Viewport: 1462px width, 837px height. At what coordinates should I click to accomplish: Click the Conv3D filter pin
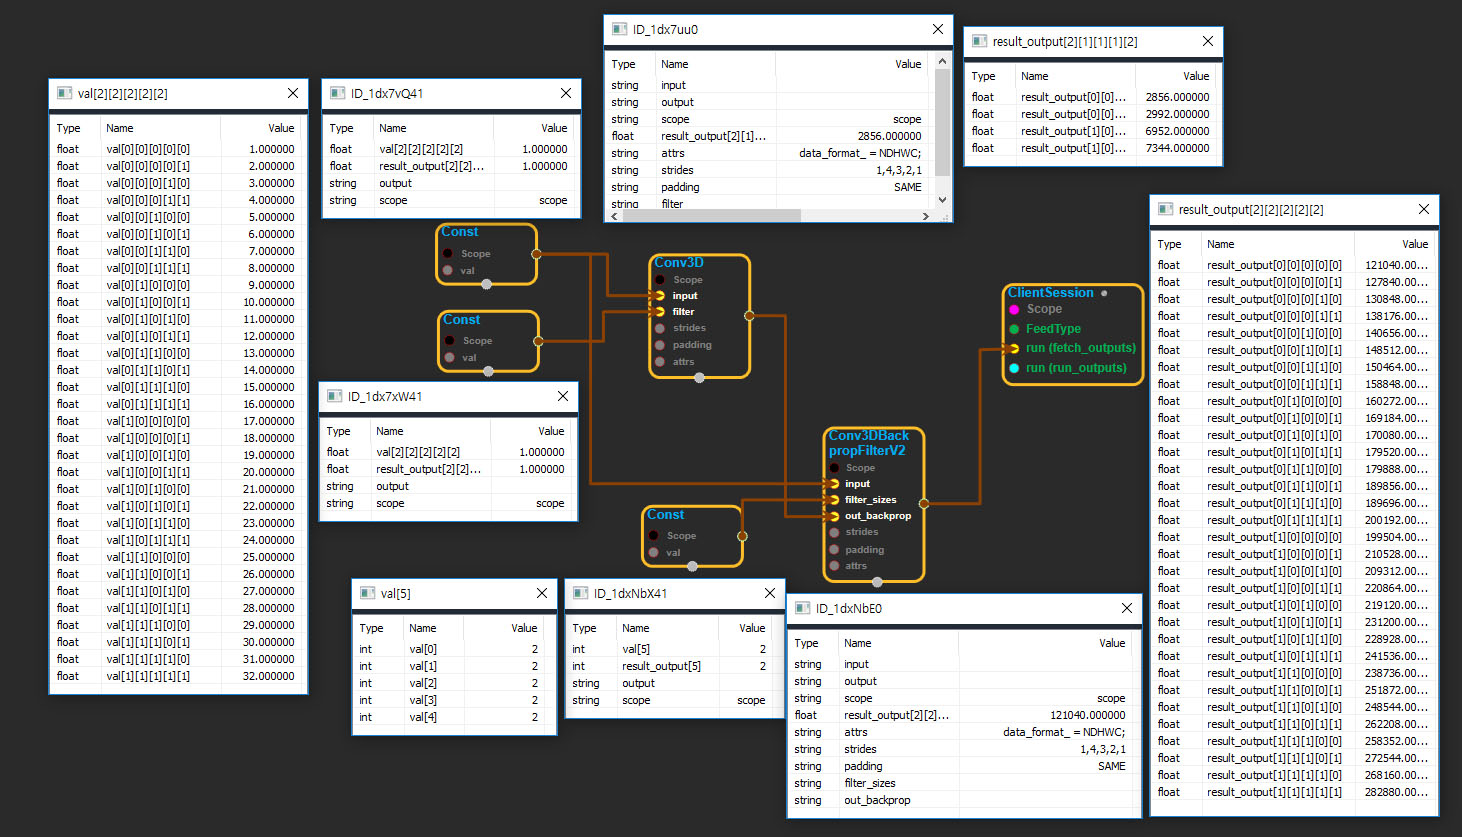[660, 312]
